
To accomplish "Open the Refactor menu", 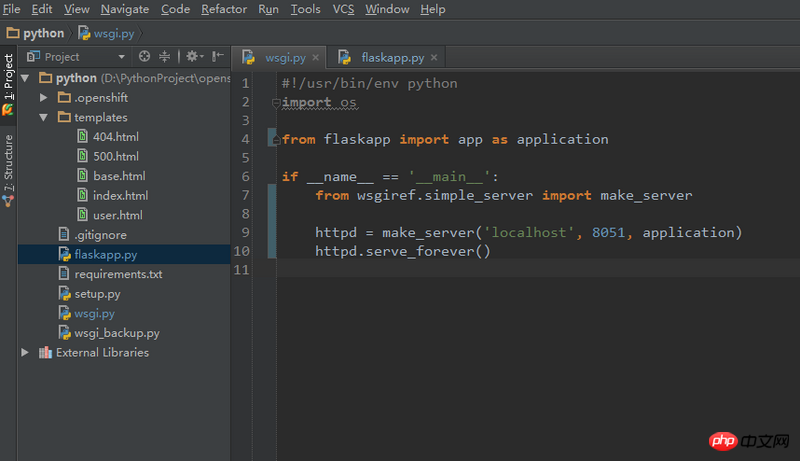I will (223, 9).
